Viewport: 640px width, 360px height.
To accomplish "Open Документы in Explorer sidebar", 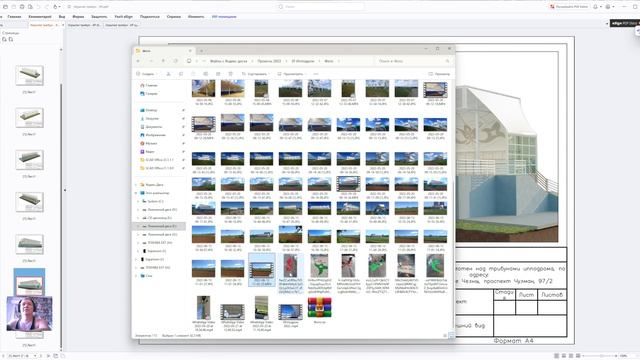I will click(x=151, y=127).
